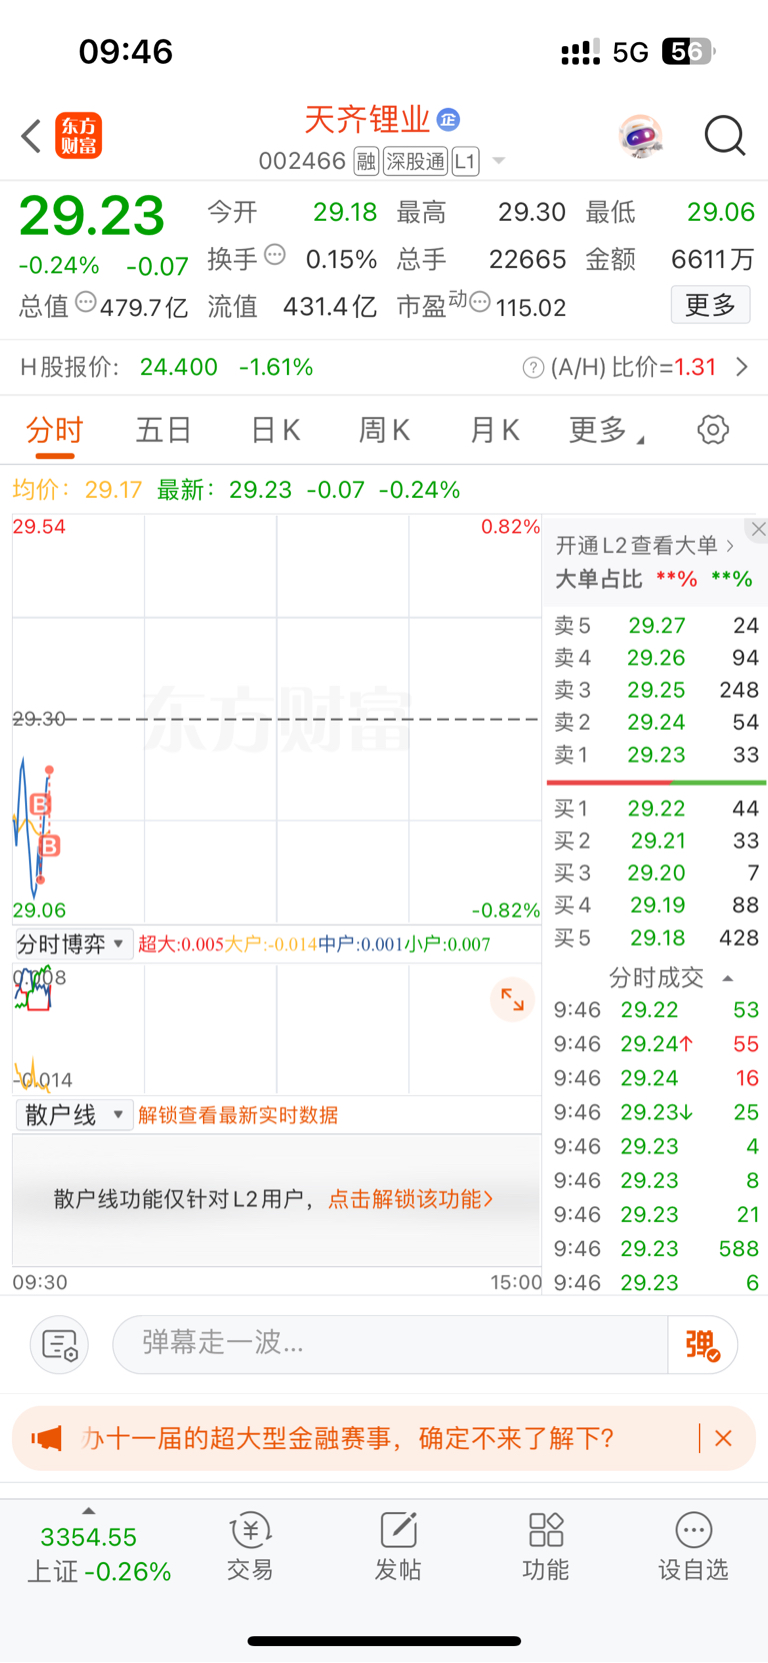Image resolution: width=768 pixels, height=1663 pixels.
Task: Switch to the 五日 tab
Action: click(164, 430)
